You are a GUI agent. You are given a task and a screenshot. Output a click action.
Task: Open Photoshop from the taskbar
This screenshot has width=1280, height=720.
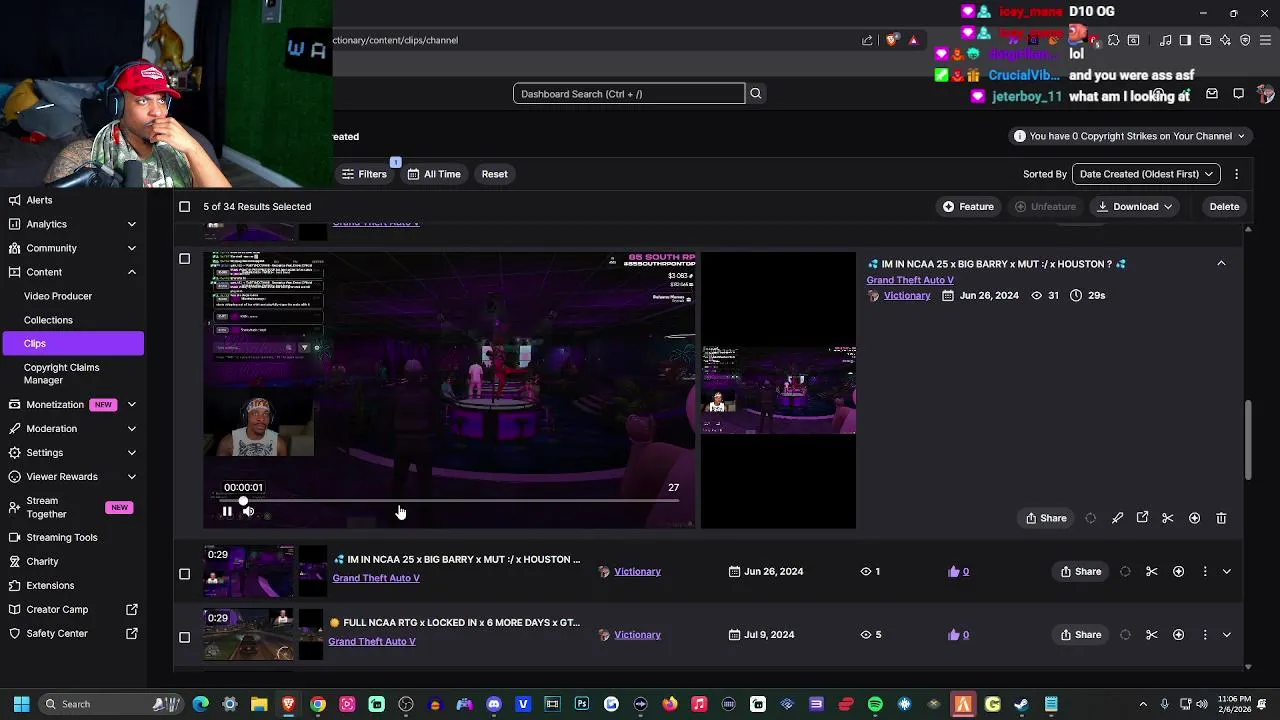coord(582,704)
